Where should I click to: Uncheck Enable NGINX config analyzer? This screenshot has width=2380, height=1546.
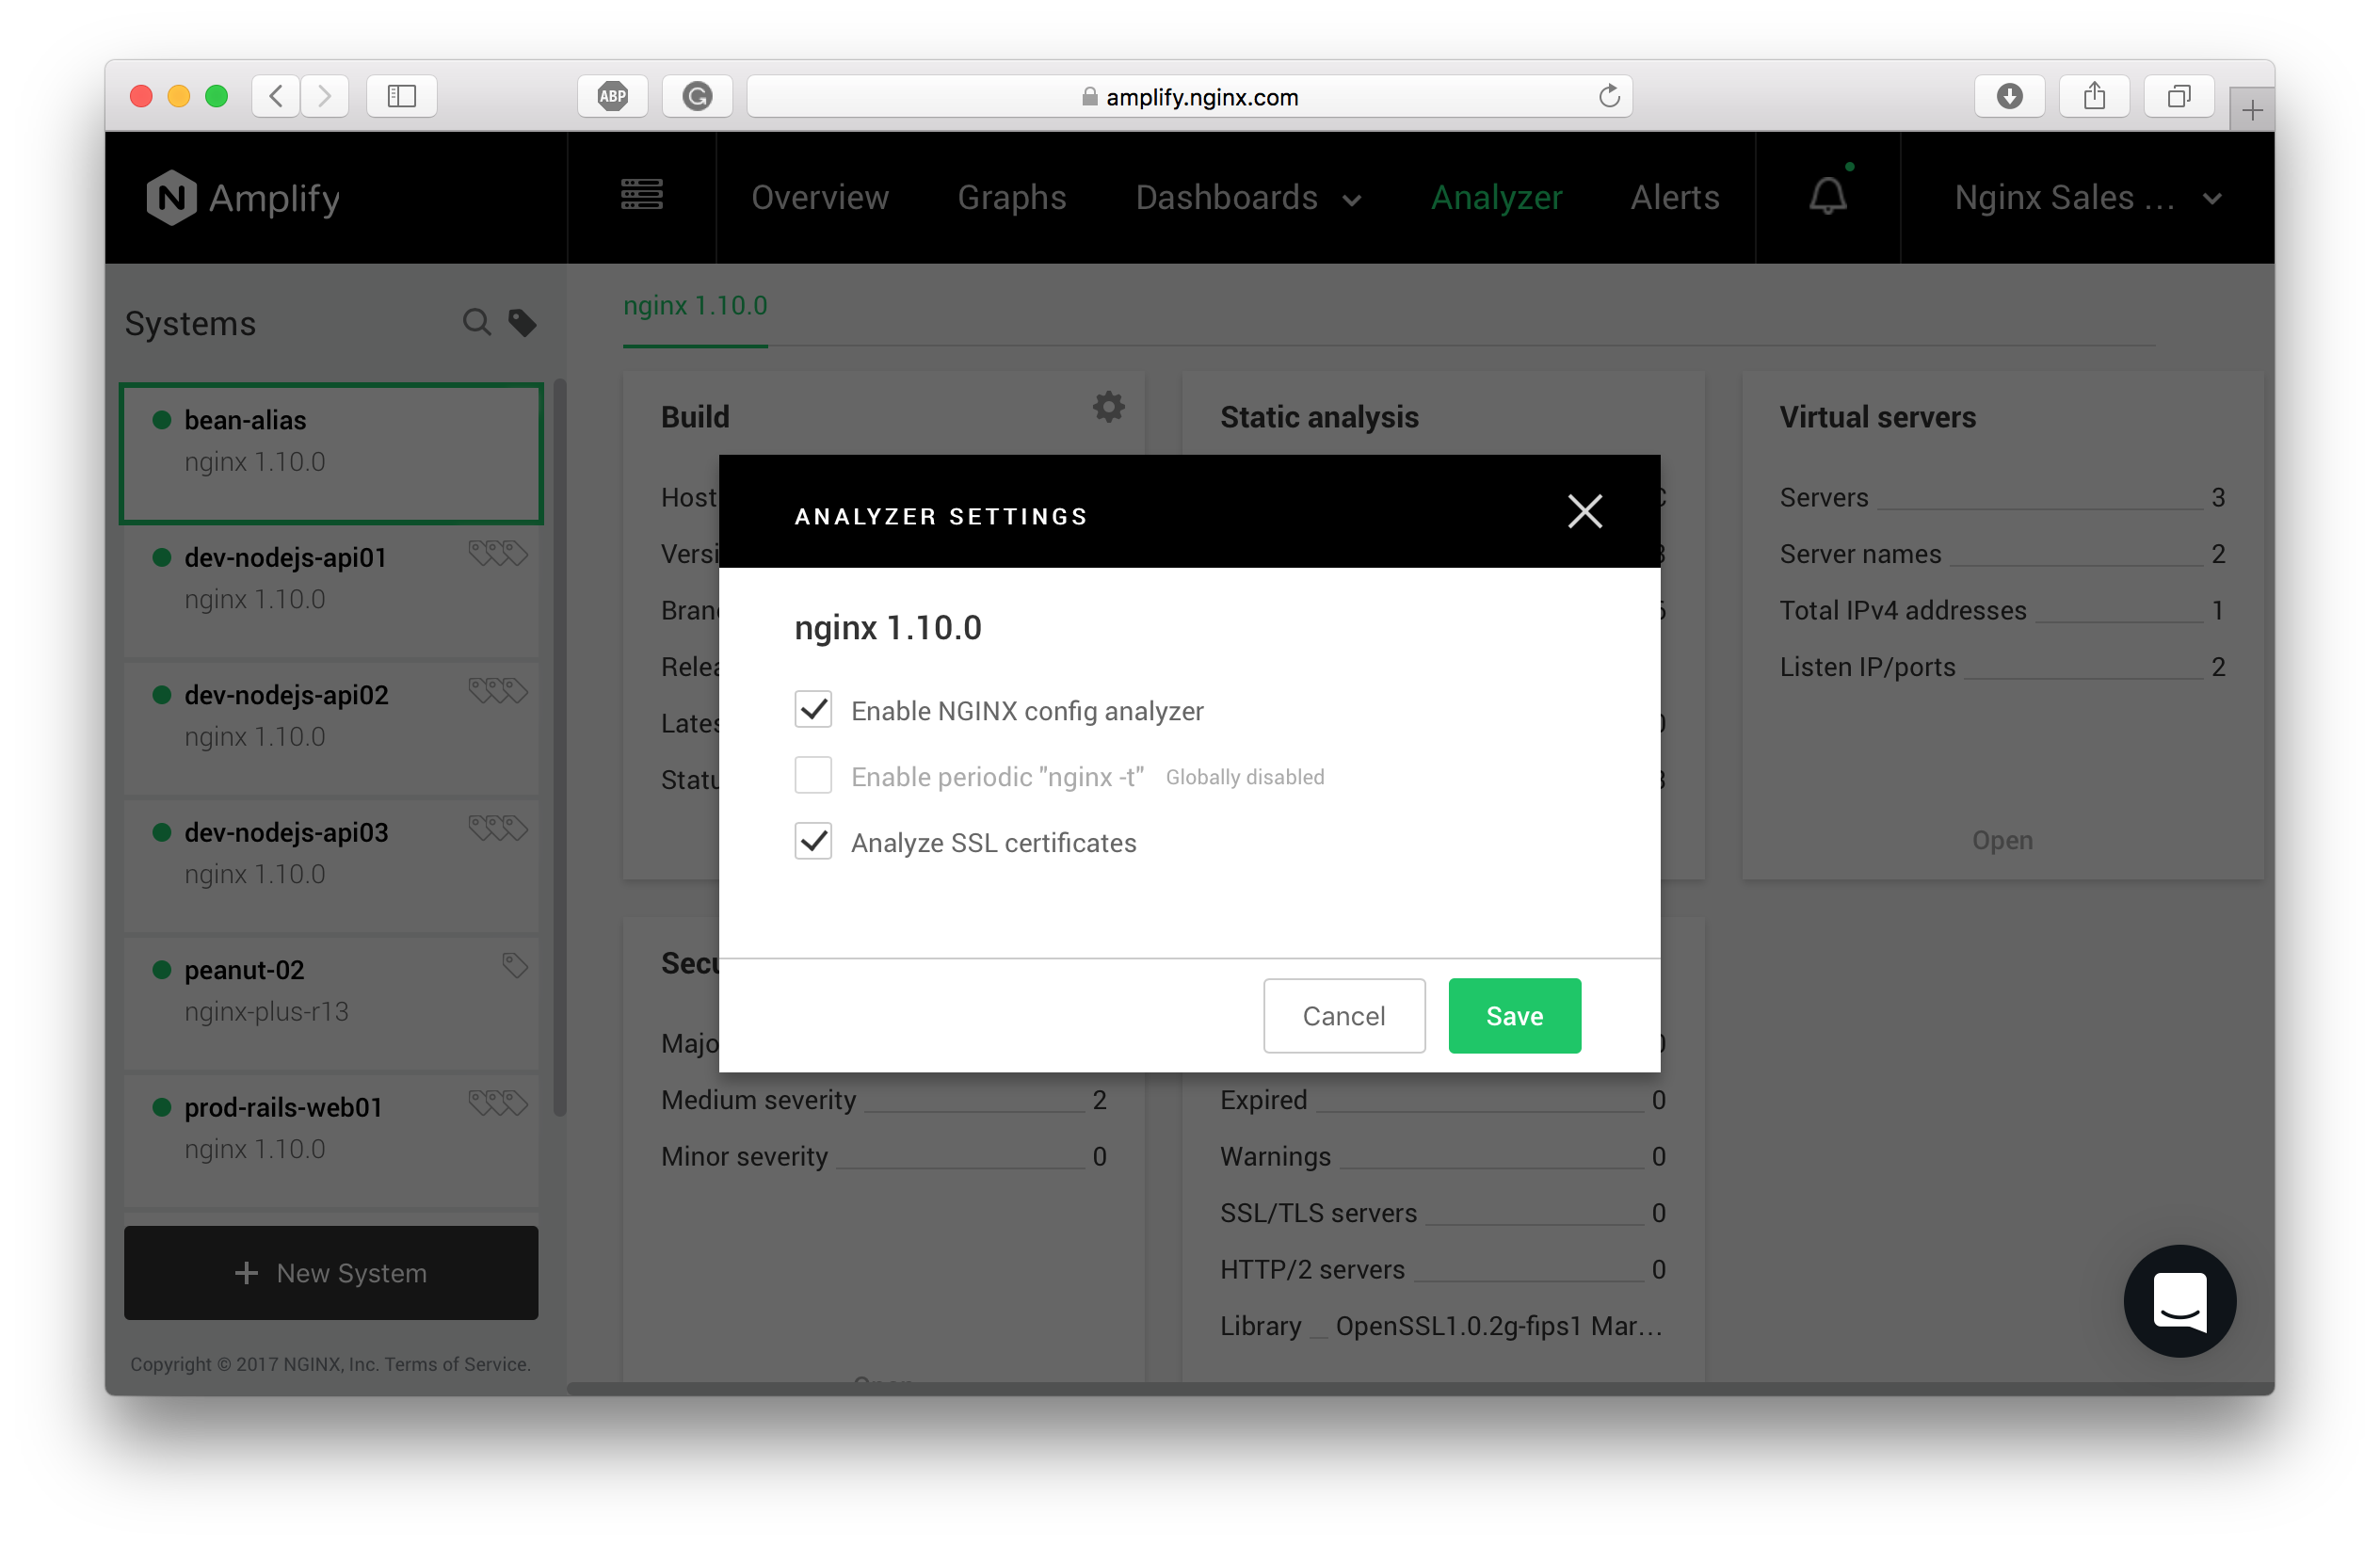click(x=813, y=709)
